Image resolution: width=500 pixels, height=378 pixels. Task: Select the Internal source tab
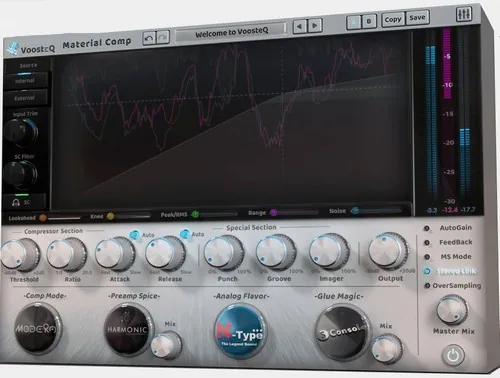point(25,81)
